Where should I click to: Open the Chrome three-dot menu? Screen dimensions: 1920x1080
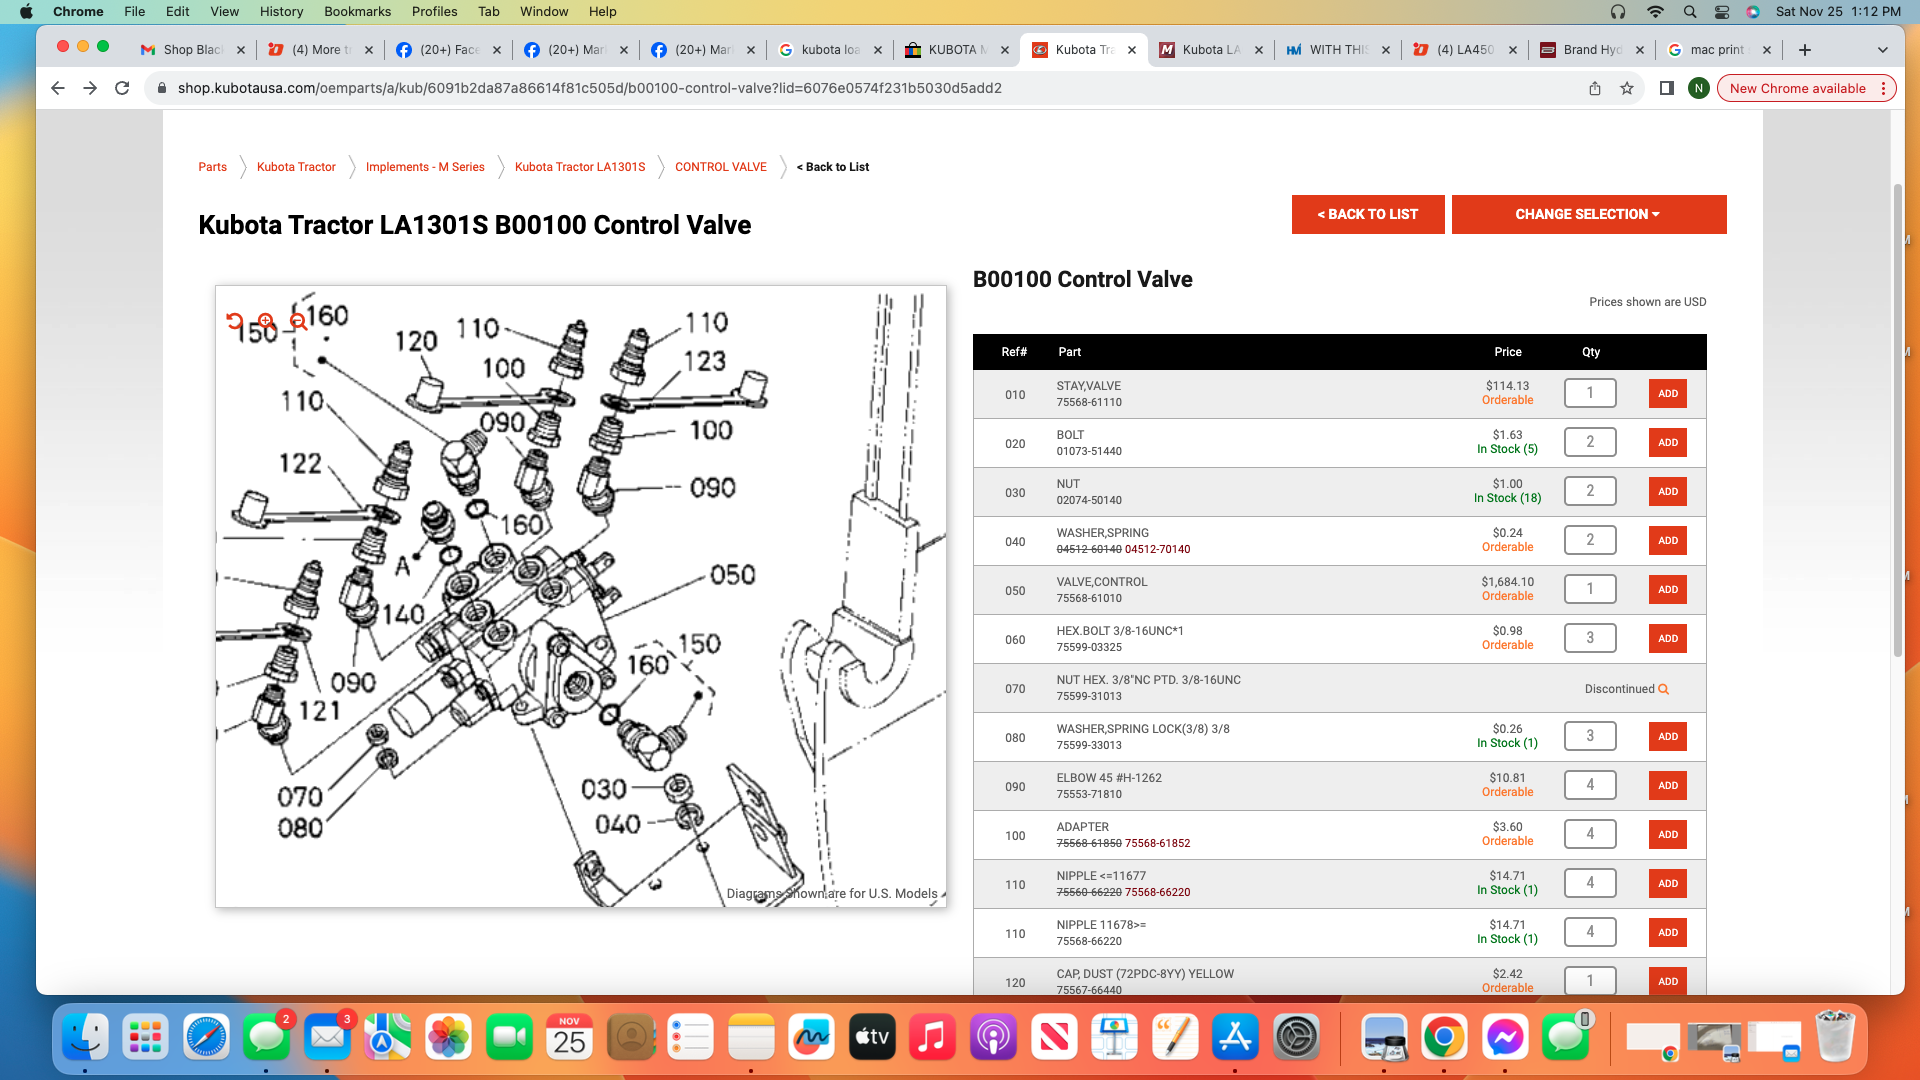(x=1883, y=88)
